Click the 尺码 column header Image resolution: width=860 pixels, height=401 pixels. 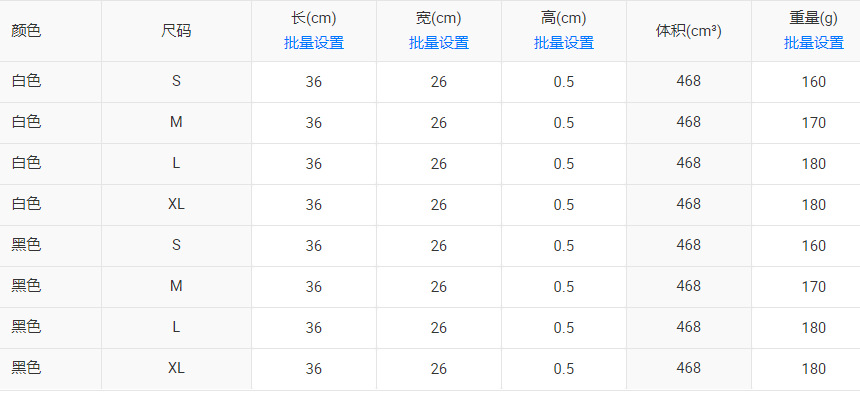[x=176, y=30]
